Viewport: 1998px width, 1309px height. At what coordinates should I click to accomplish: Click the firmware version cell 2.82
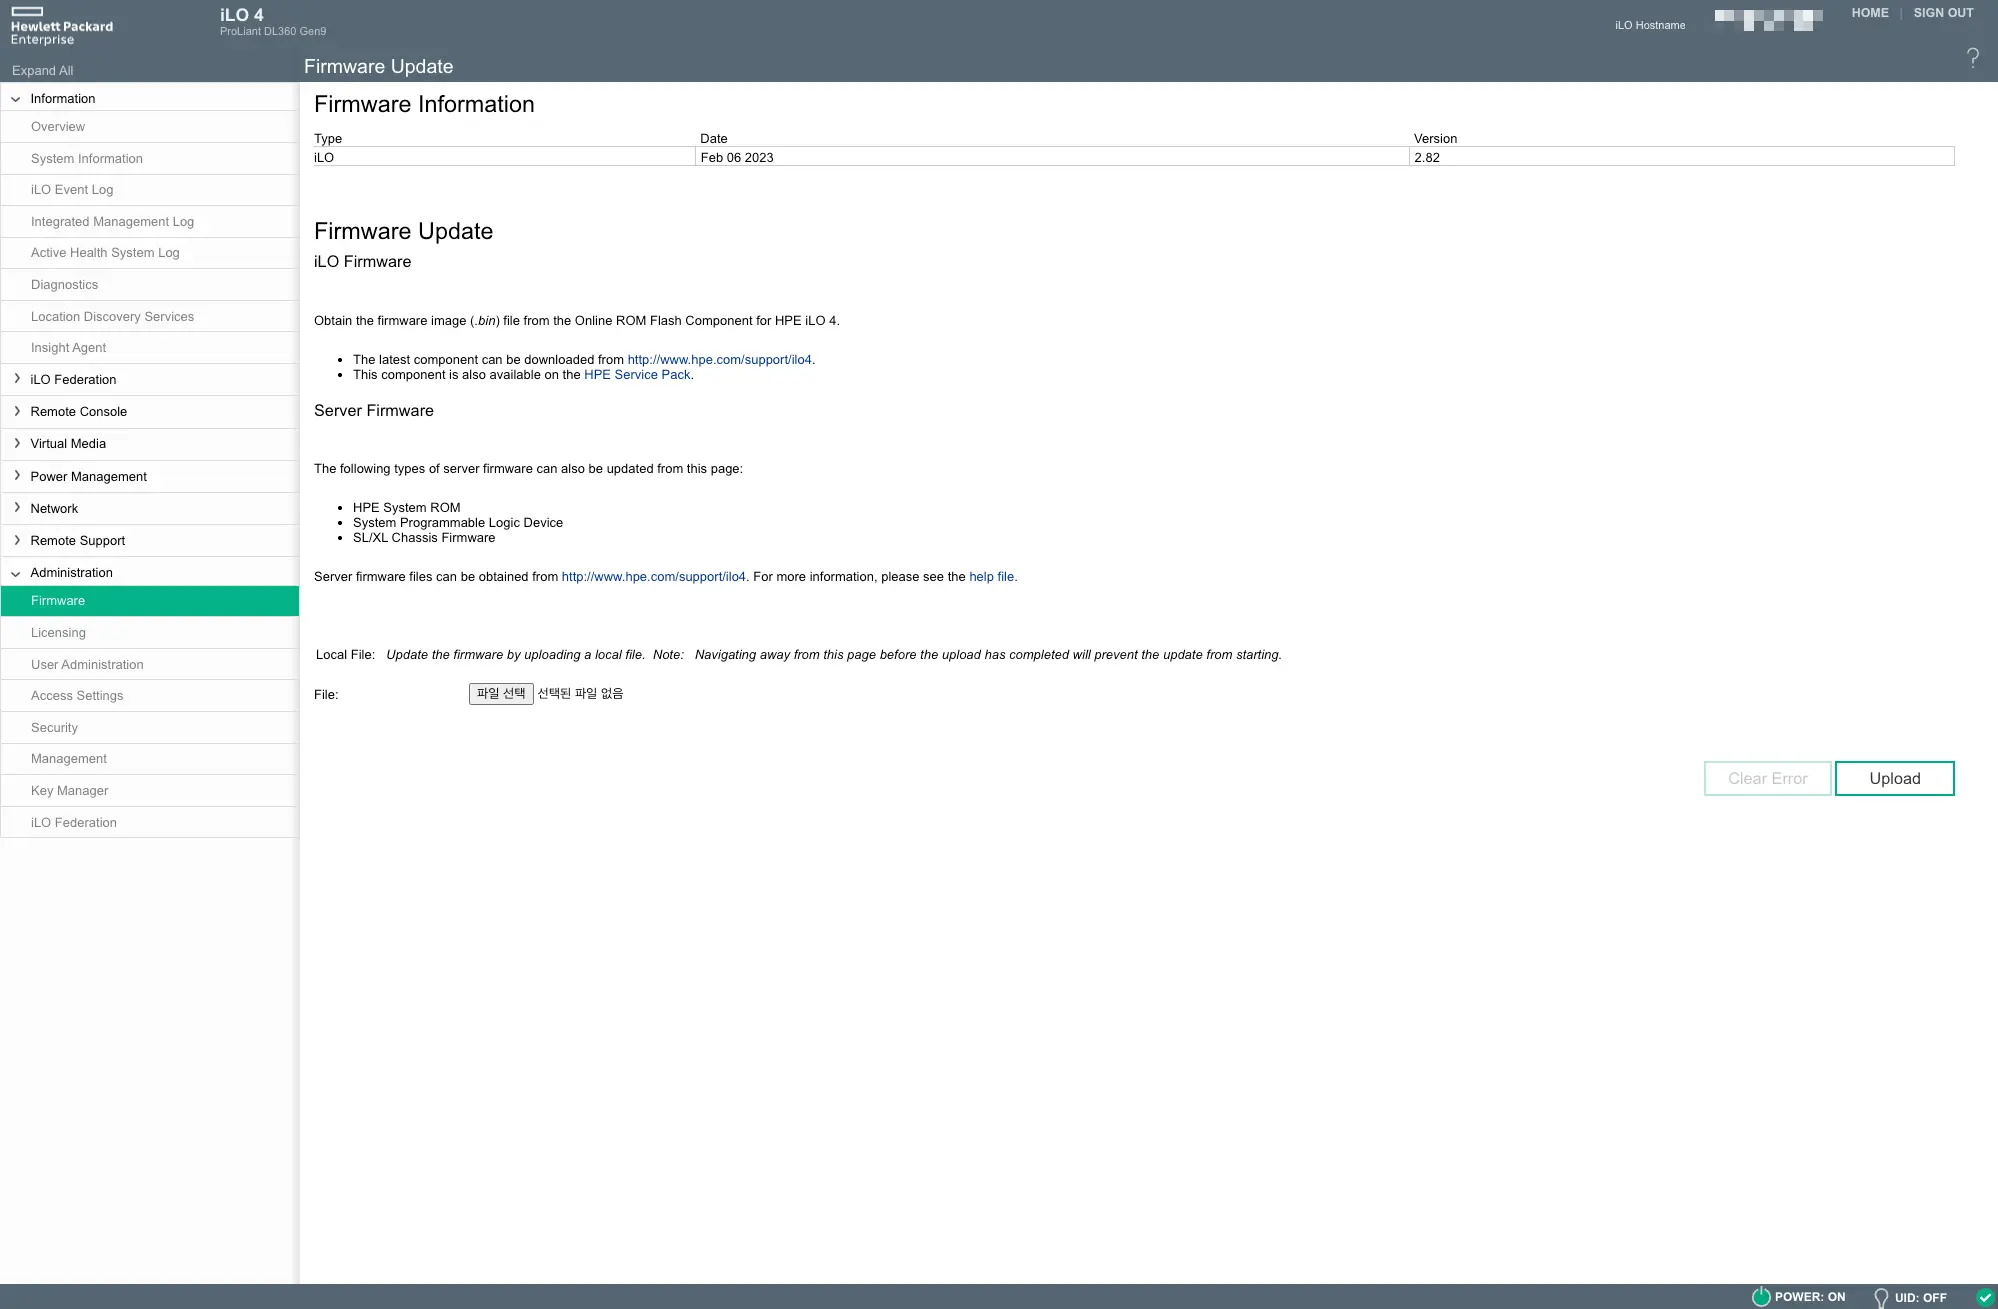[x=1681, y=158]
